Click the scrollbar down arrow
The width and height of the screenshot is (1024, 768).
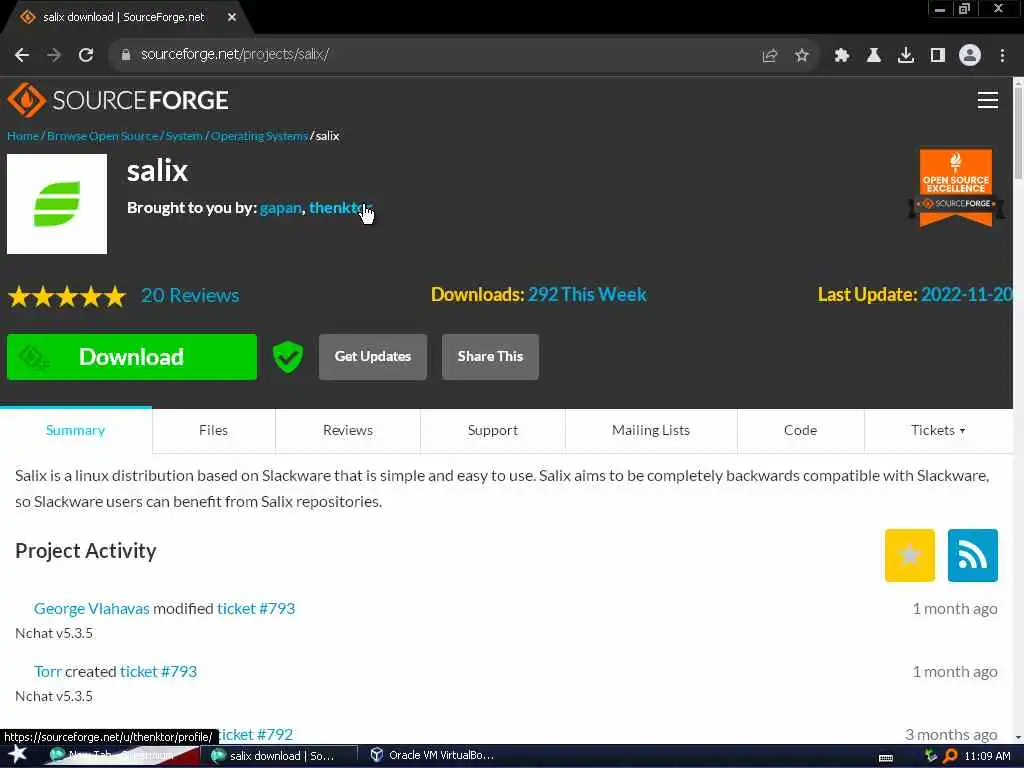click(1018, 737)
